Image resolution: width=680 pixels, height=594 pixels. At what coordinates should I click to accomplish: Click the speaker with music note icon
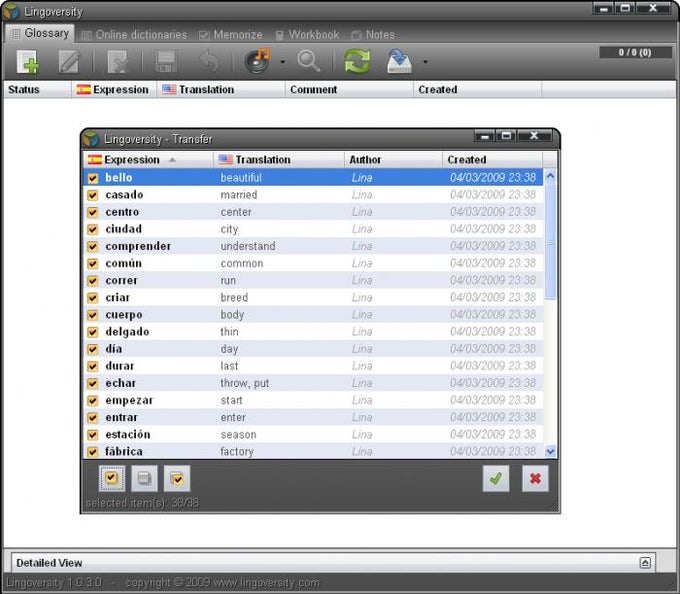tap(258, 61)
